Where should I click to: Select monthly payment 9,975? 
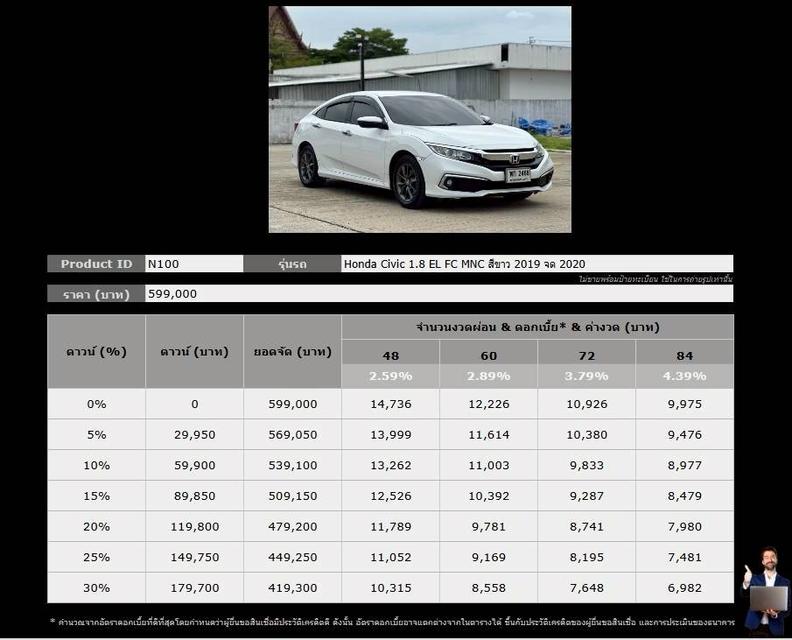click(x=684, y=404)
